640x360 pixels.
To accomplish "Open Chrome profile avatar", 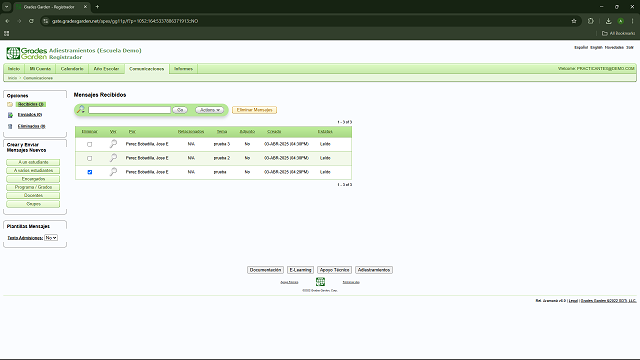I will click(x=620, y=21).
